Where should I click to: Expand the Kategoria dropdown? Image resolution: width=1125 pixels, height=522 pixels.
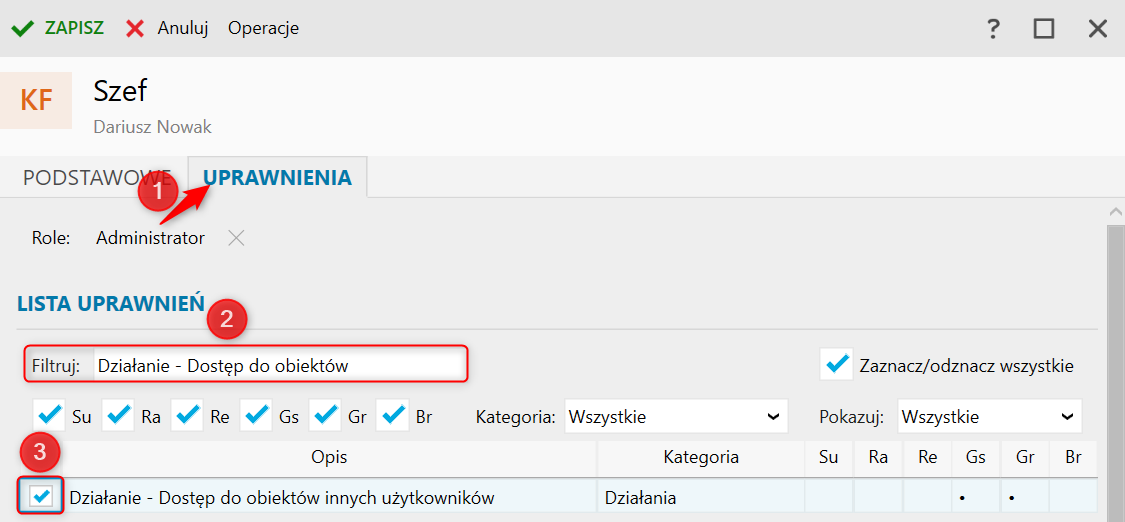[674, 416]
